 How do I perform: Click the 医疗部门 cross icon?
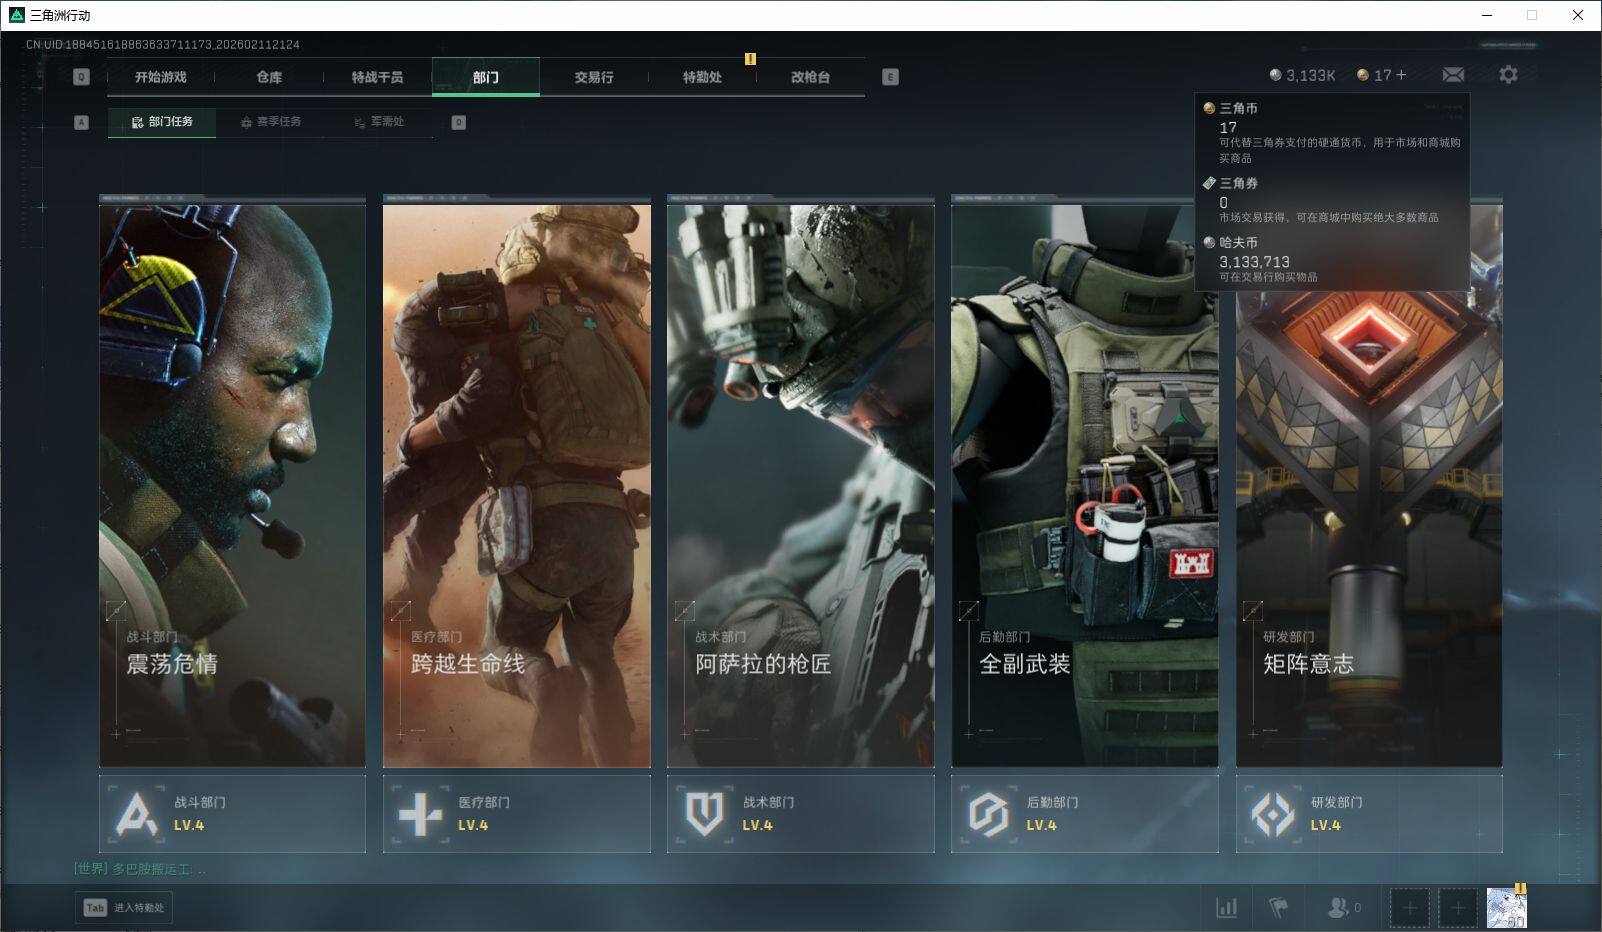420,814
